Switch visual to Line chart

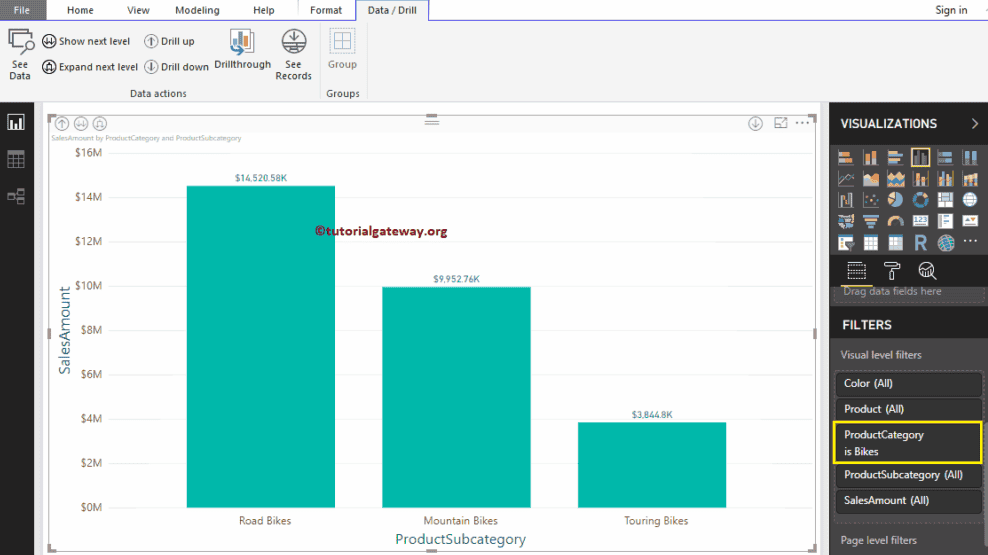(x=846, y=179)
